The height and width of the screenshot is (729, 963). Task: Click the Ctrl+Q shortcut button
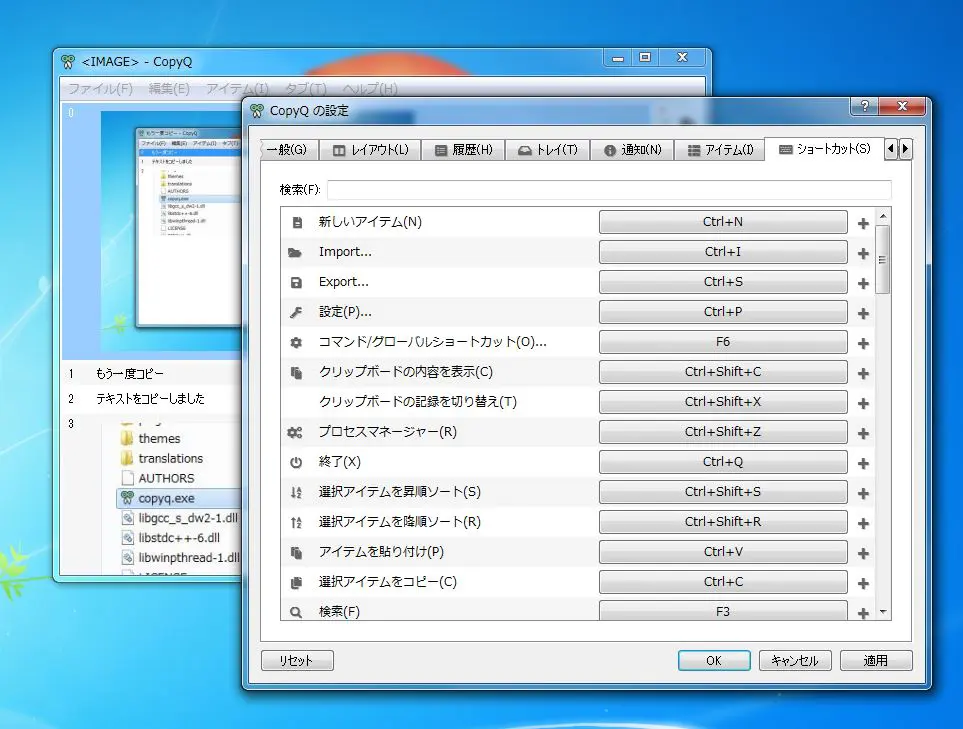coord(723,462)
